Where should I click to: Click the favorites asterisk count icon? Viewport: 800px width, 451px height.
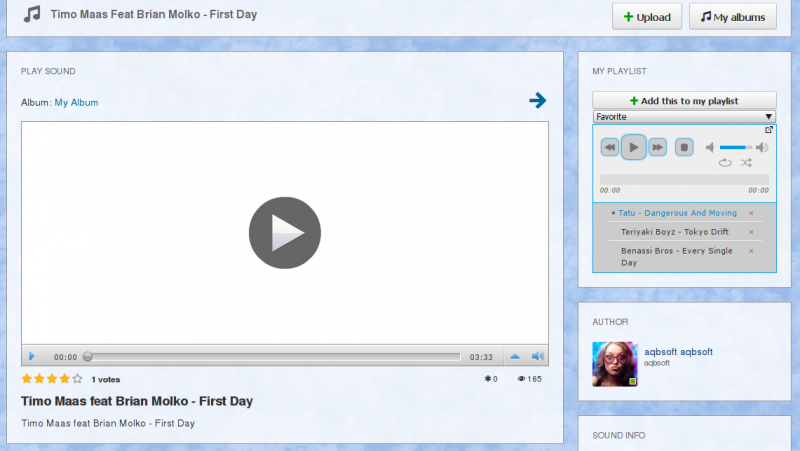488,379
